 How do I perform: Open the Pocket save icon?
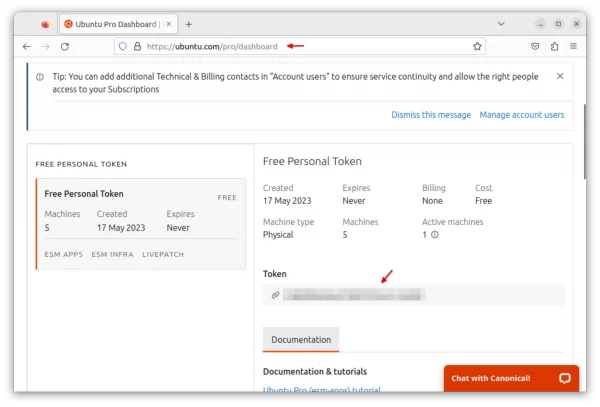point(535,46)
